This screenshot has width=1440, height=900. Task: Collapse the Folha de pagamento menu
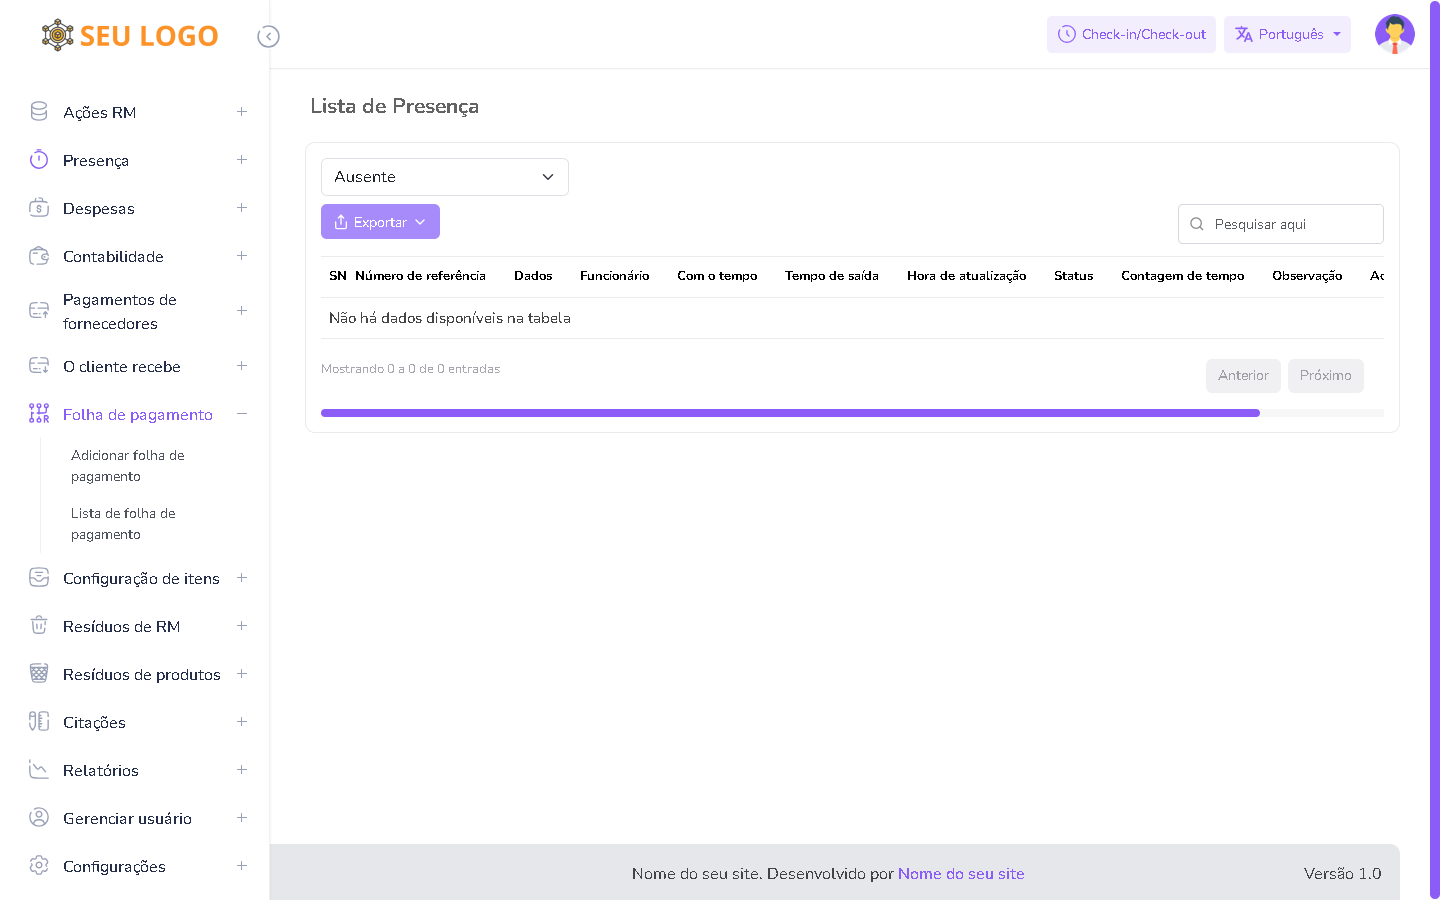point(241,414)
